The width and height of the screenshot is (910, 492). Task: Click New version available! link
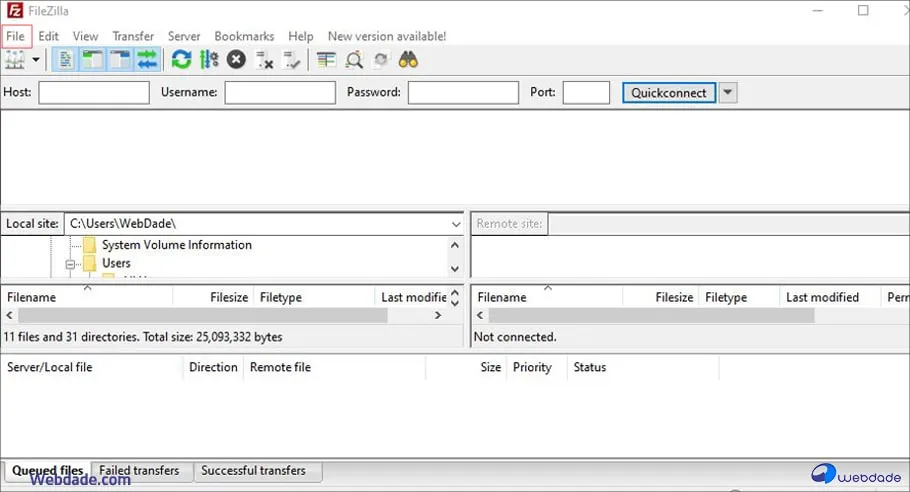(387, 36)
